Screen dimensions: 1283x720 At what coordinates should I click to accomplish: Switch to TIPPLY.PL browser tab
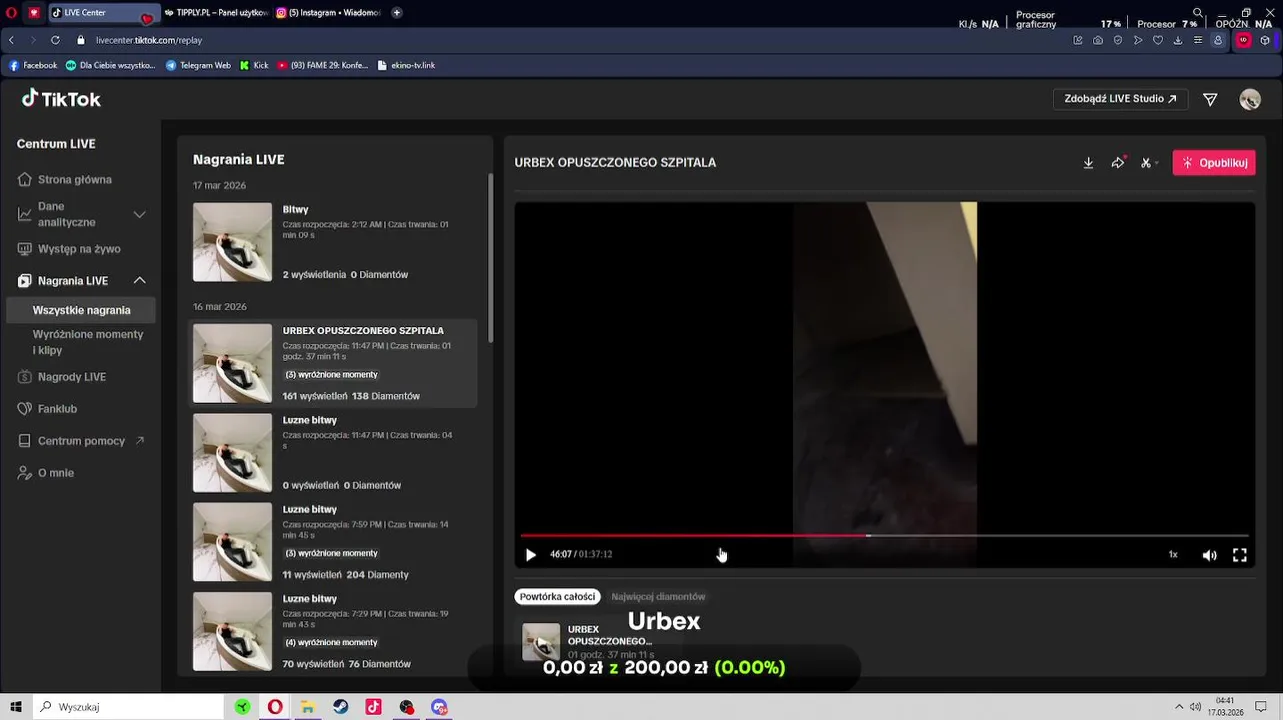[x=215, y=13]
